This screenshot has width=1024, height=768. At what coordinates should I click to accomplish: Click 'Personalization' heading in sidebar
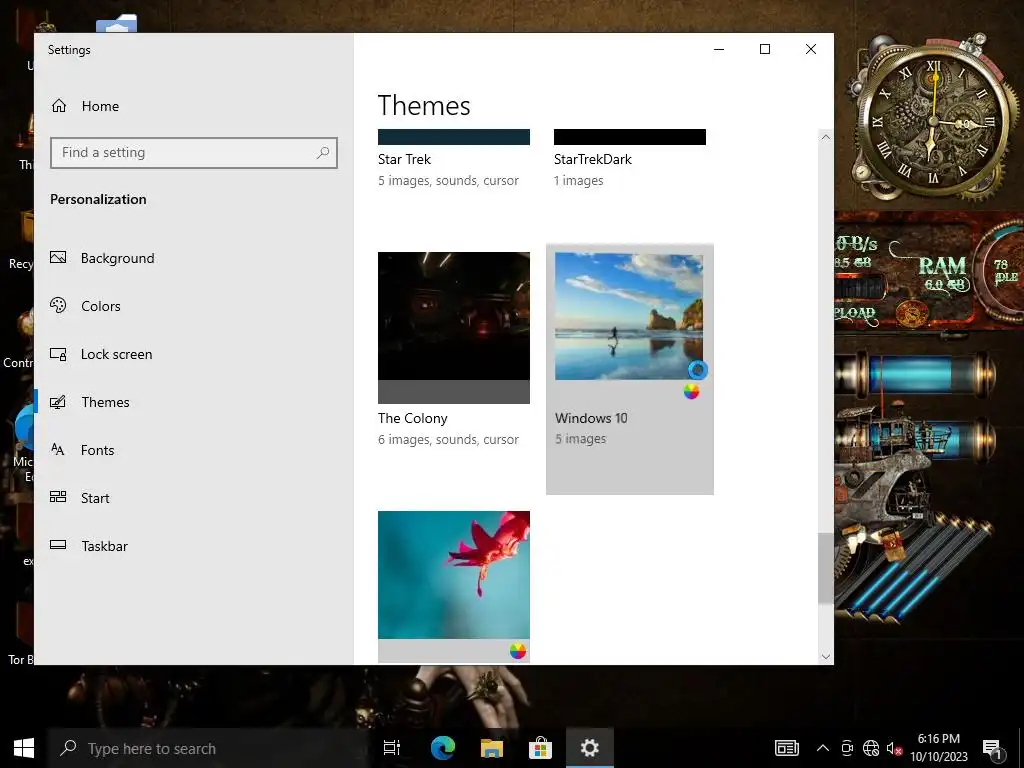click(x=98, y=199)
